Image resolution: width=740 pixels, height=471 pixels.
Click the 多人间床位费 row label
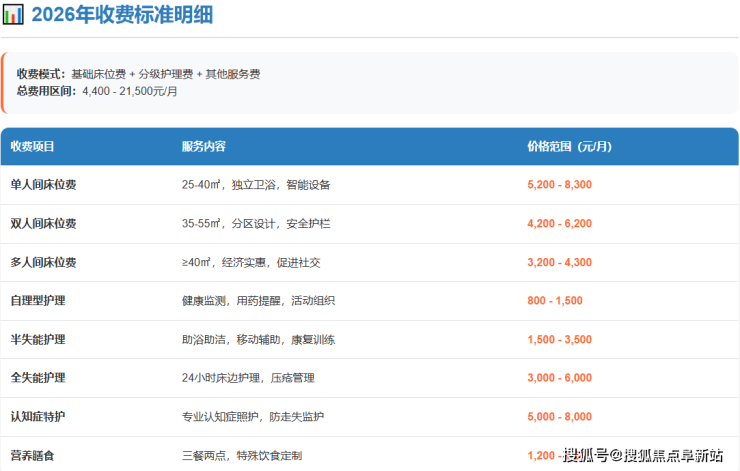click(43, 262)
